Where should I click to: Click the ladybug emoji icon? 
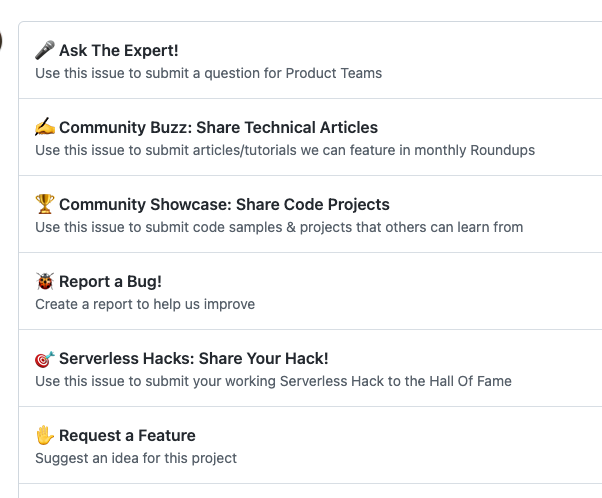click(x=45, y=281)
